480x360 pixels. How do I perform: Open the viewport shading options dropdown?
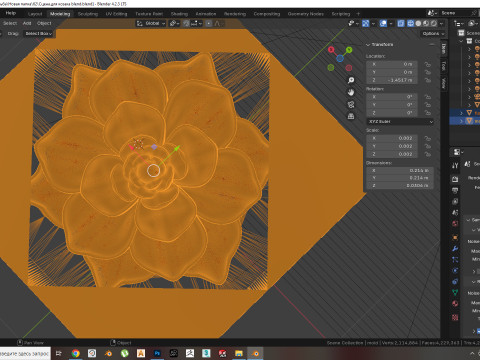point(441,23)
